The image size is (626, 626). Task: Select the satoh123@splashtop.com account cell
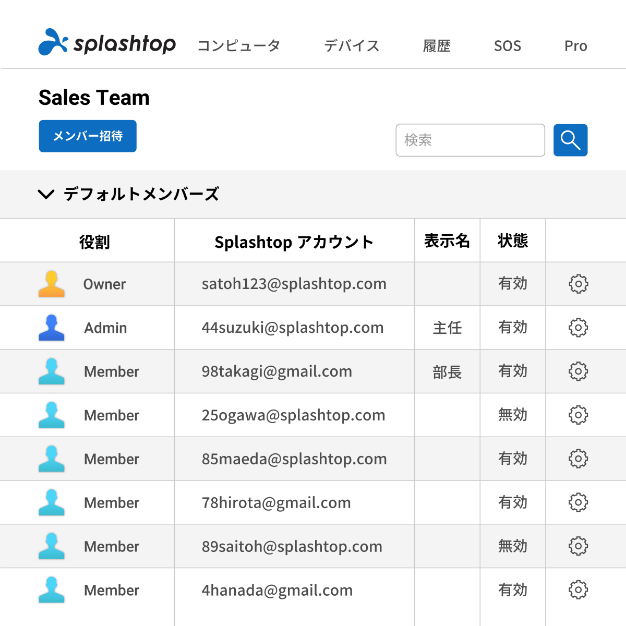coord(294,284)
